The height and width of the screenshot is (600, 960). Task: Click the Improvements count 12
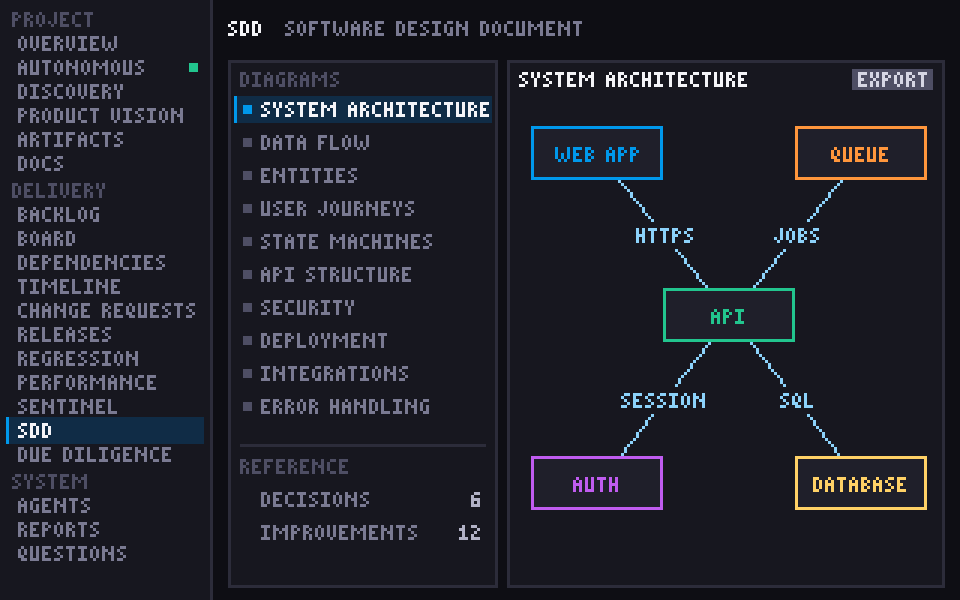click(469, 533)
